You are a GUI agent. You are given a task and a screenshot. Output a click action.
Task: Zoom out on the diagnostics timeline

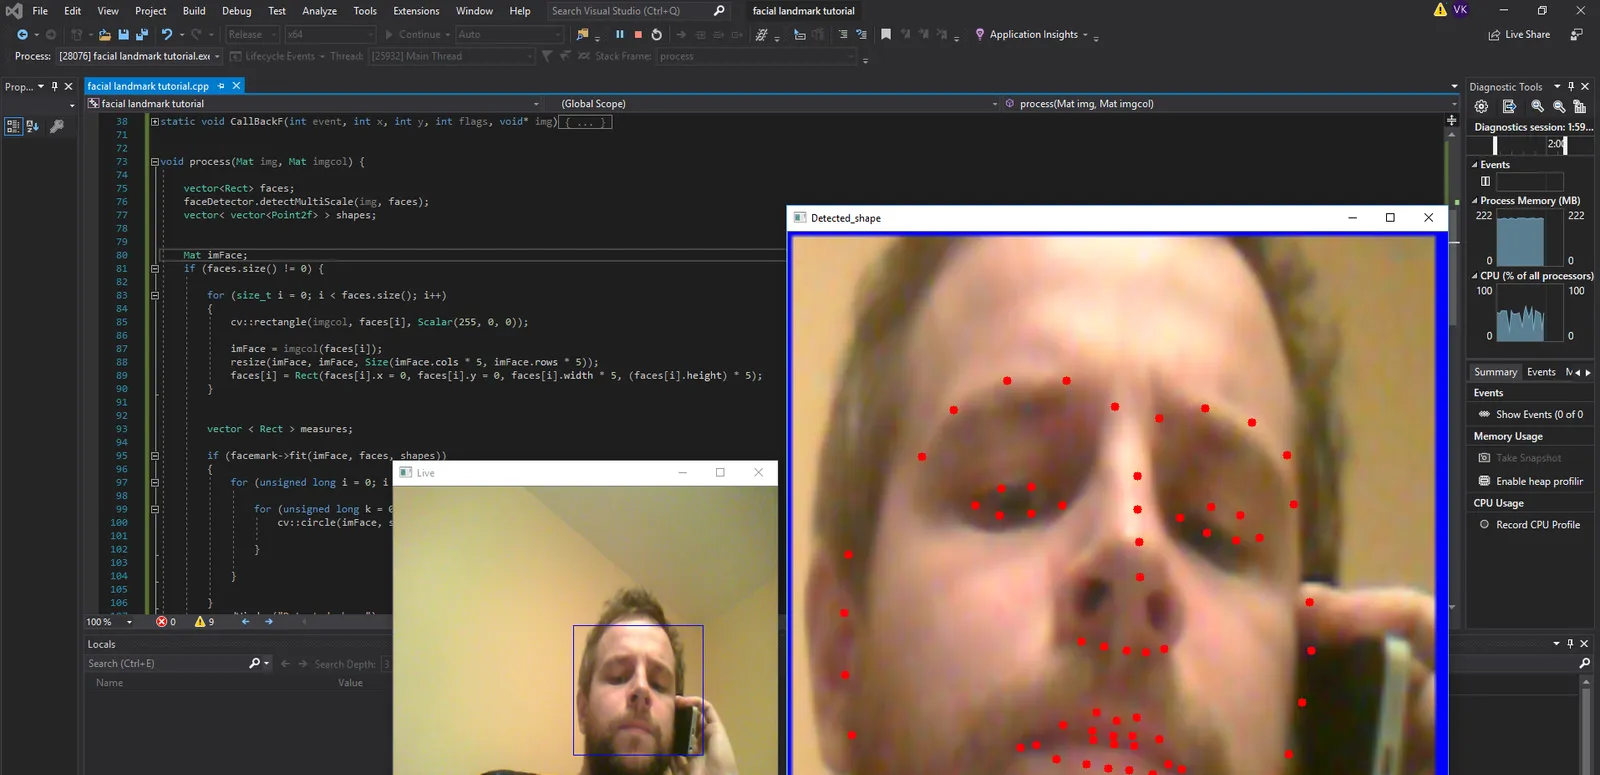click(x=1559, y=106)
